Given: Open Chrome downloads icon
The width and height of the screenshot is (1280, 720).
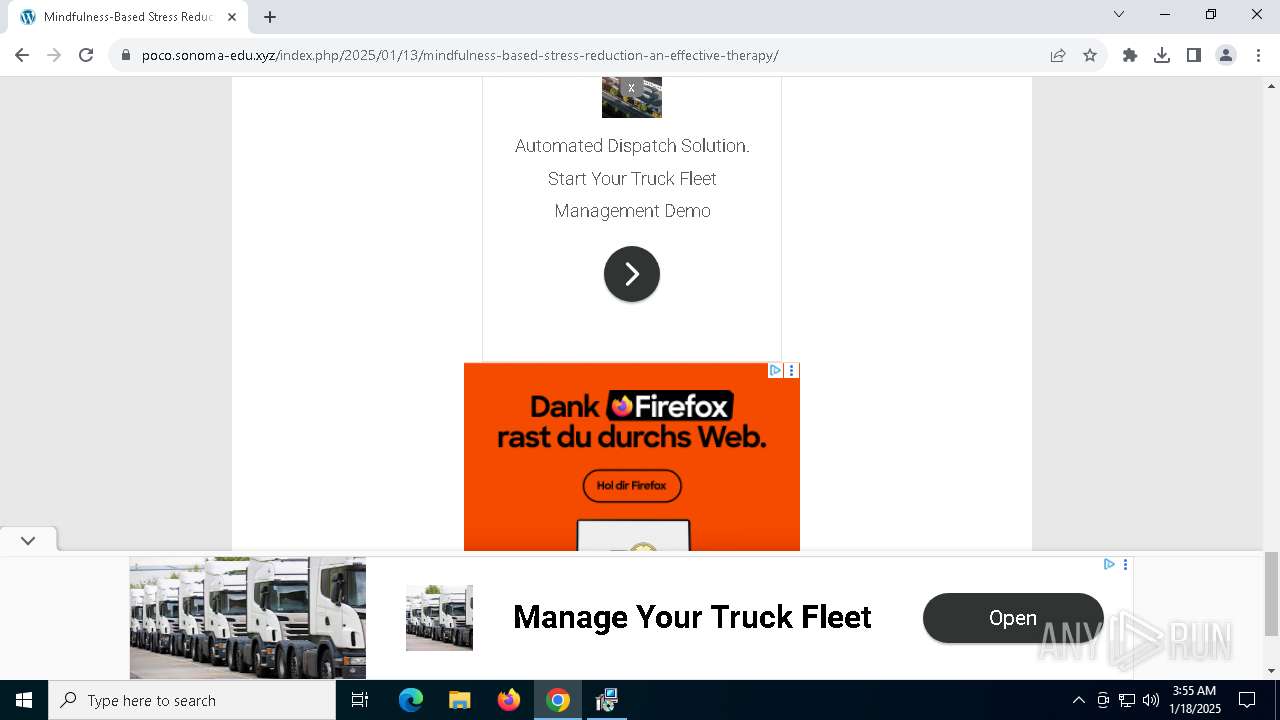Looking at the screenshot, I should tap(1162, 55).
